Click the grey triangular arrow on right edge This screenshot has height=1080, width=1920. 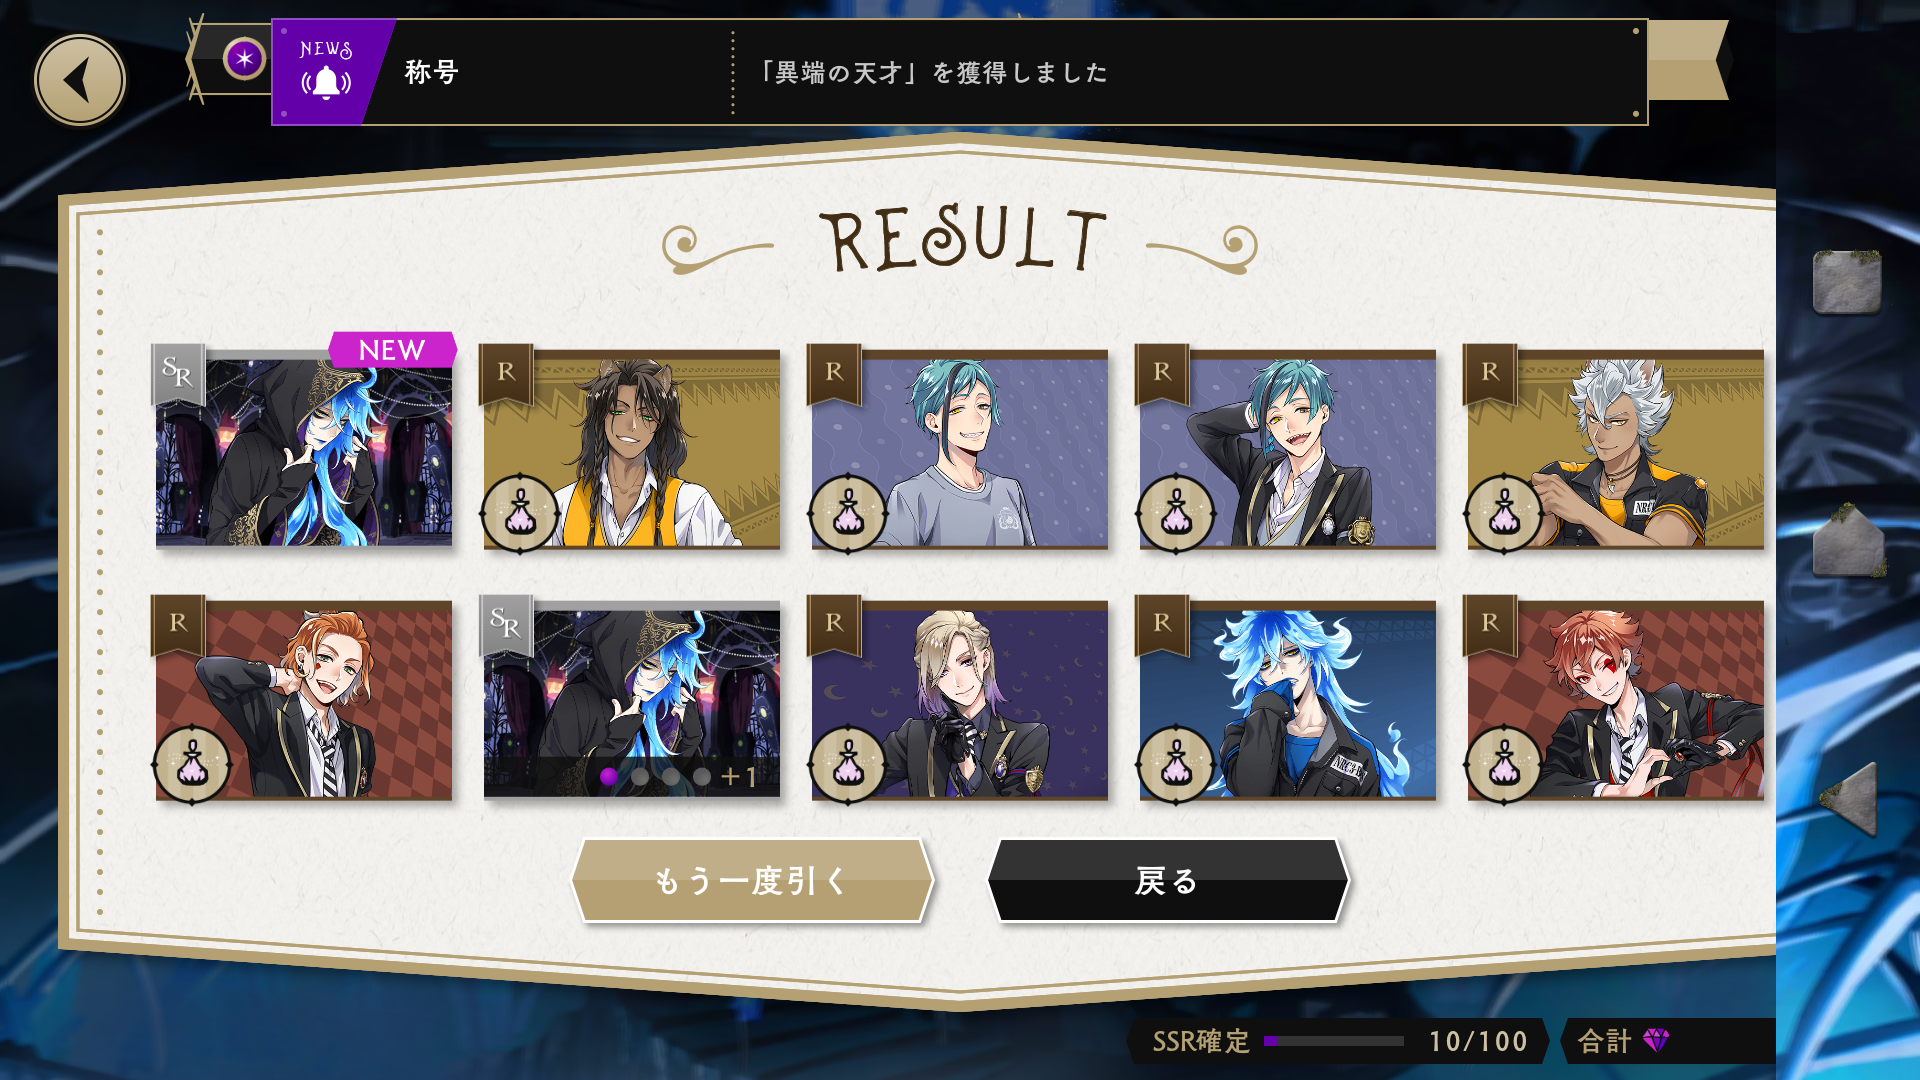coord(1850,798)
